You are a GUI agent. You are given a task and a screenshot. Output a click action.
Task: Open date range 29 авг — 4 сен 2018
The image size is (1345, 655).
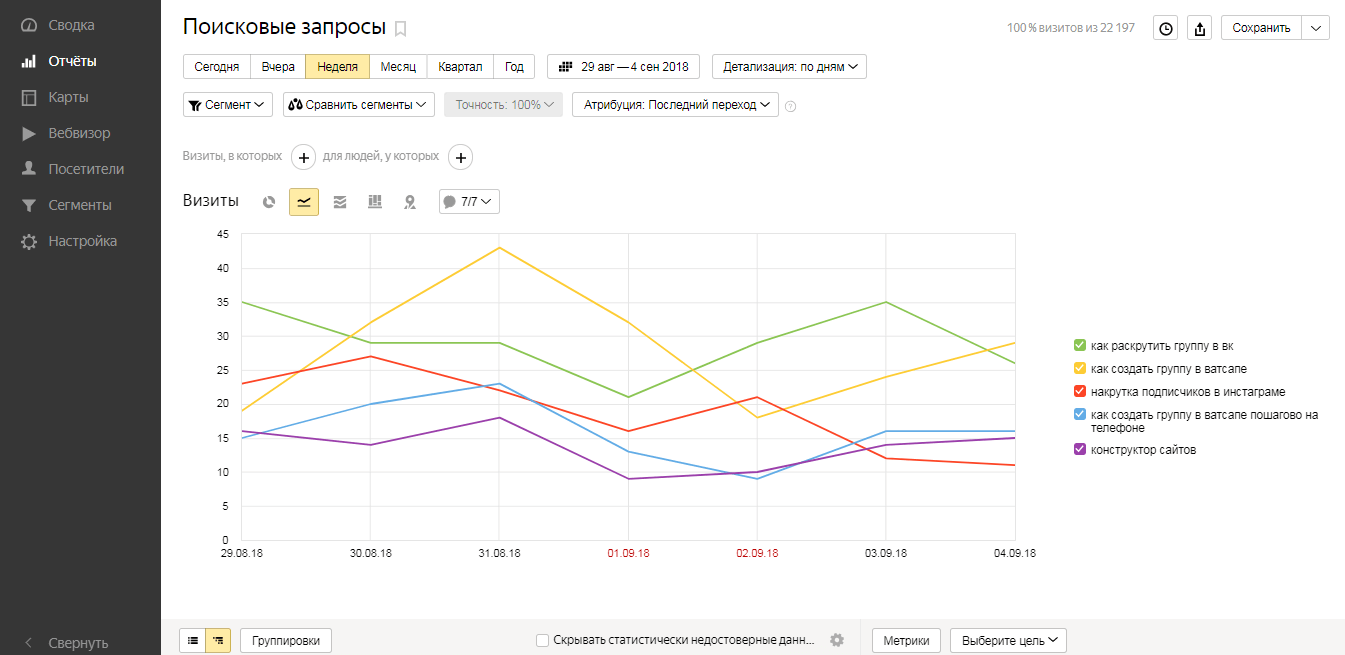click(623, 67)
